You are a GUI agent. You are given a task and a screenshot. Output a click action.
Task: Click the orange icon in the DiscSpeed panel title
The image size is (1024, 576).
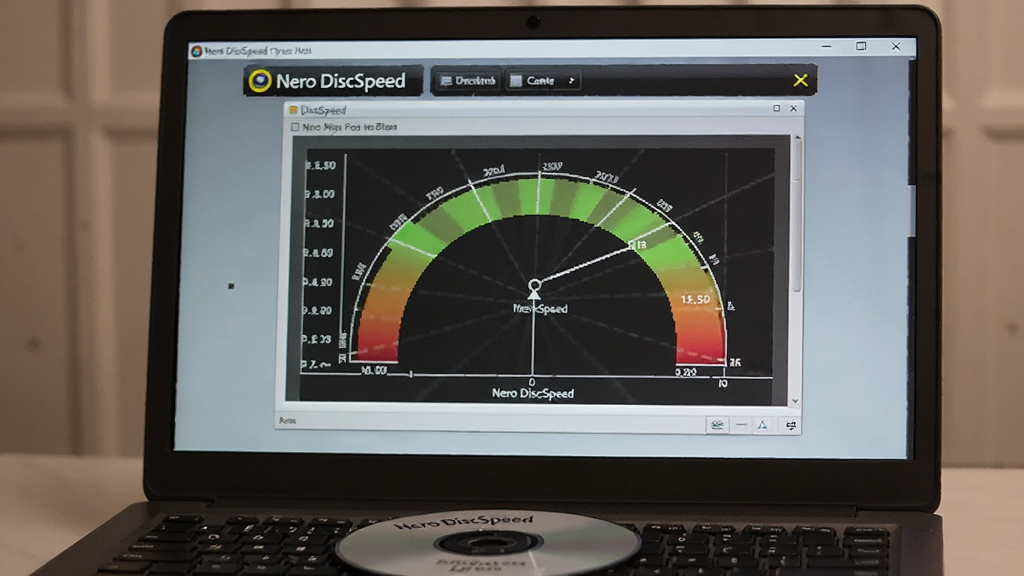point(293,110)
